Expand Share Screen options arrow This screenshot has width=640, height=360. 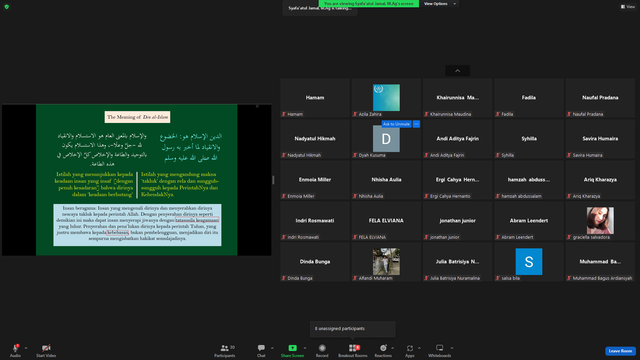(x=304, y=348)
